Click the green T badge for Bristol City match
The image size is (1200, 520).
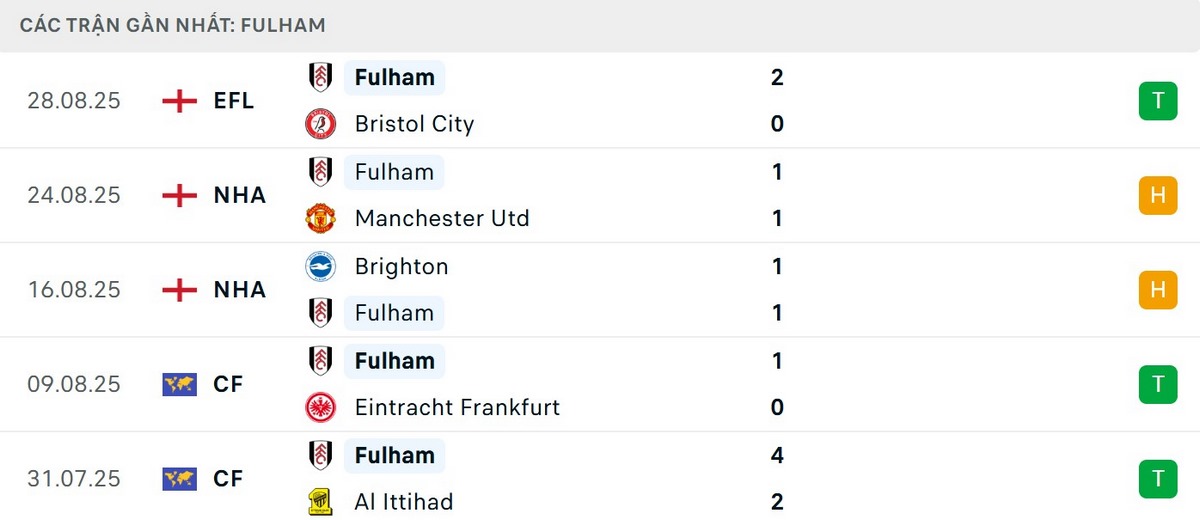tap(1158, 101)
